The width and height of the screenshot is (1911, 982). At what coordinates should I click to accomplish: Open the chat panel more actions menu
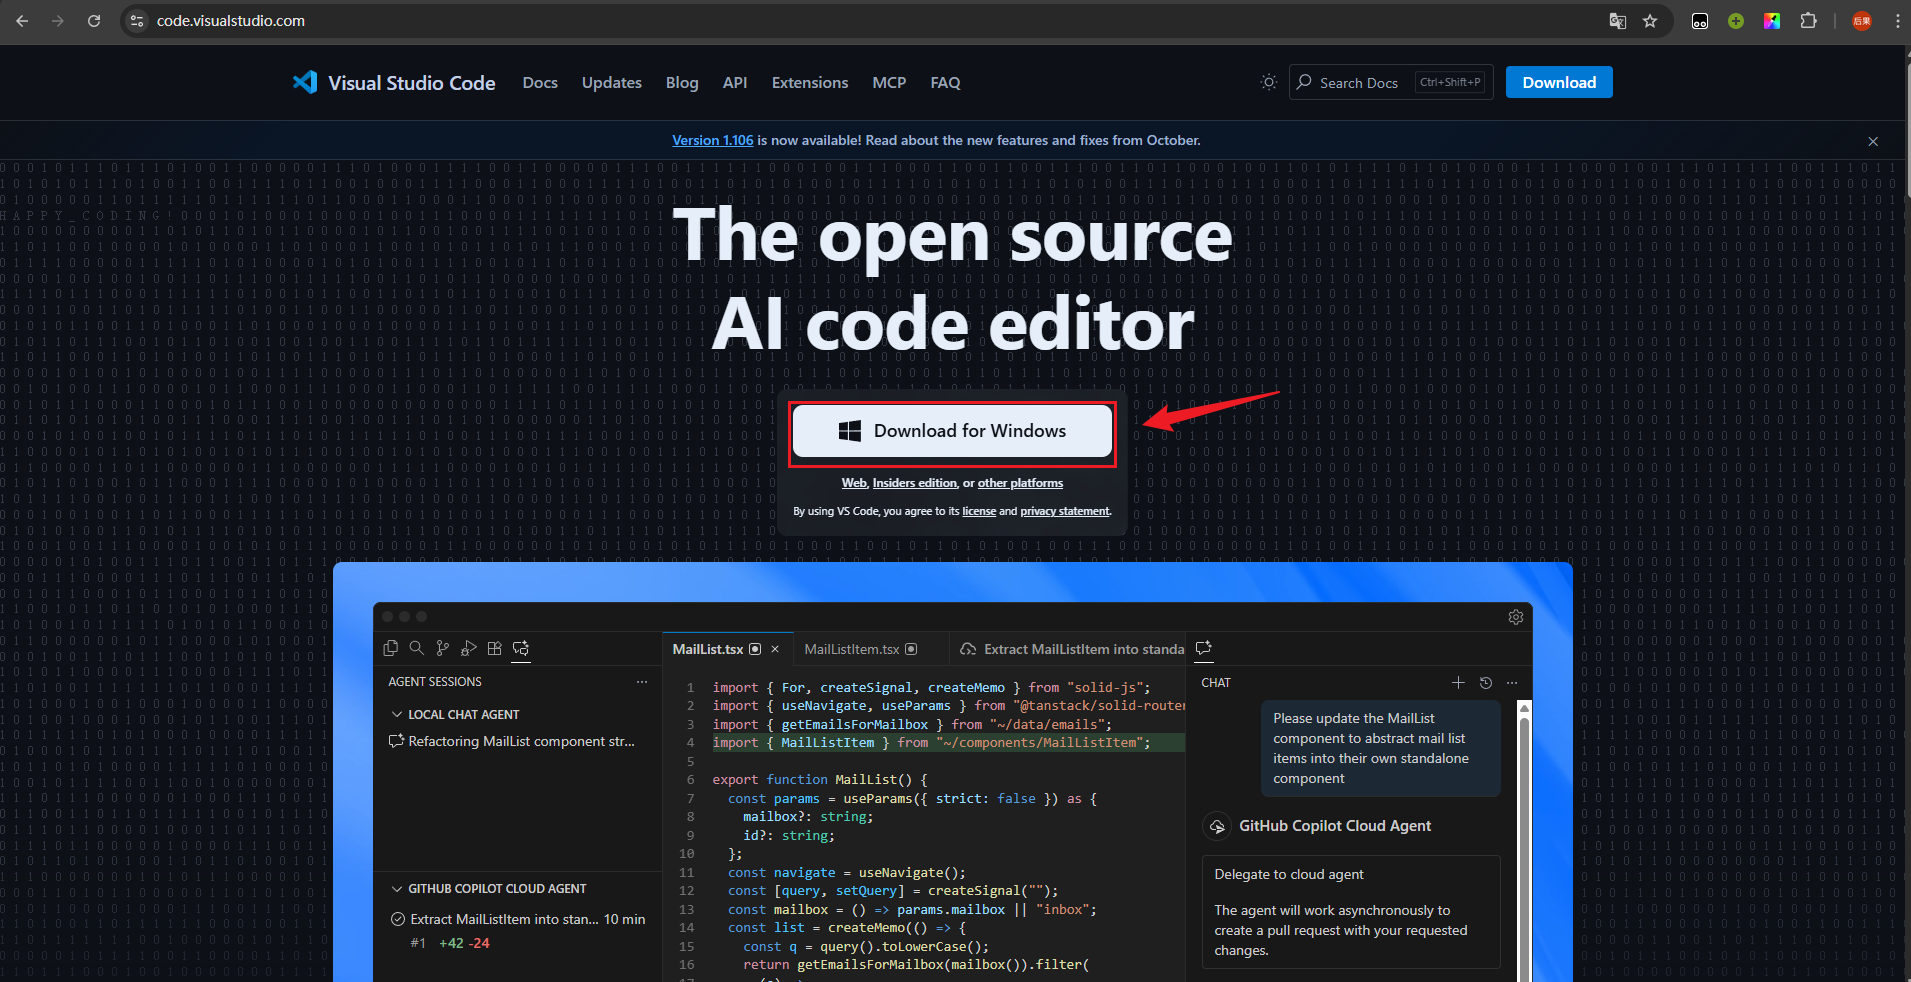tap(1512, 683)
